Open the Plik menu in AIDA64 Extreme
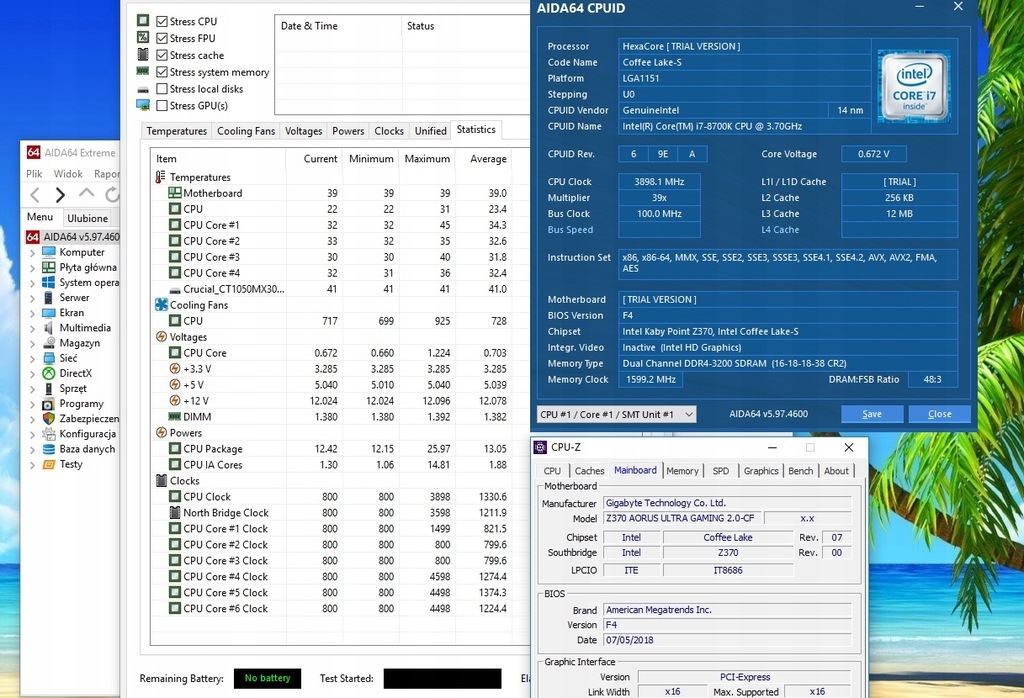This screenshot has width=1024, height=698. coord(34,174)
